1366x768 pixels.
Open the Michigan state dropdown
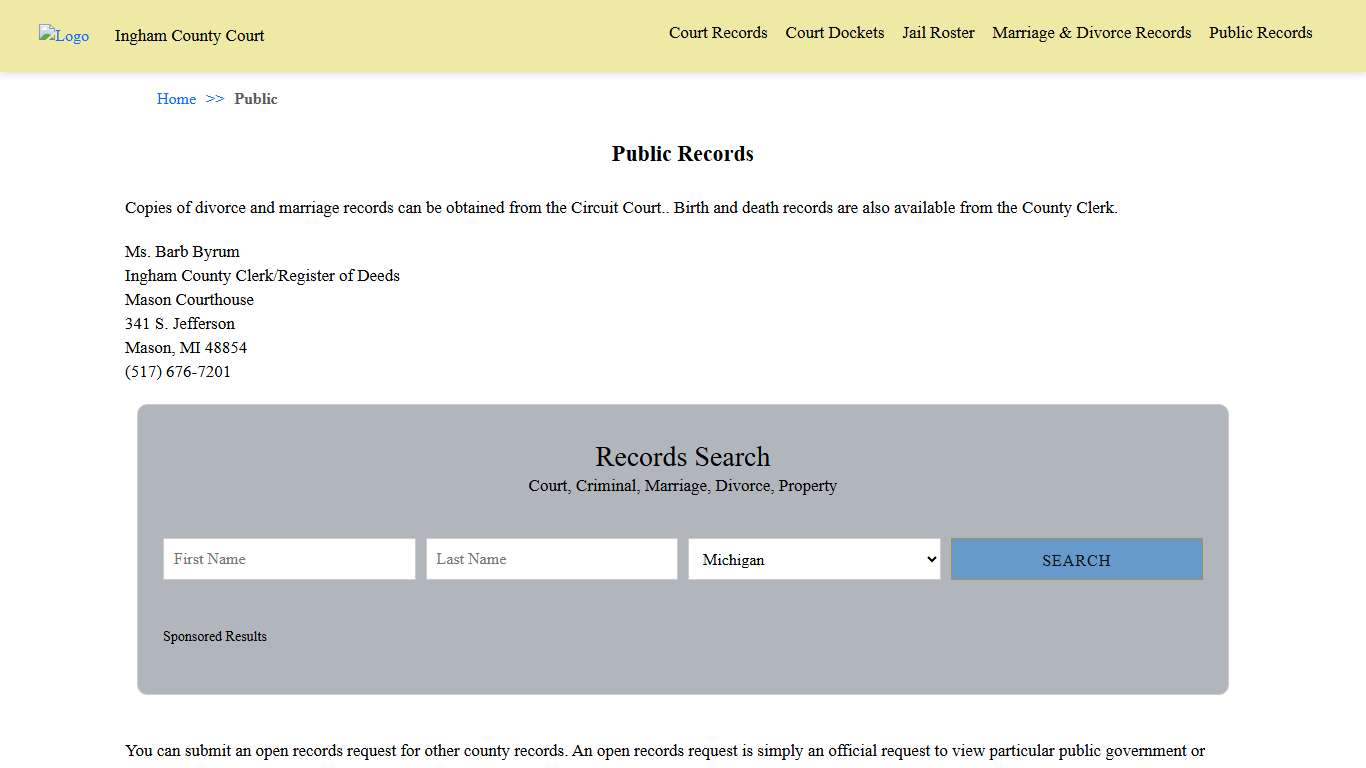813,559
